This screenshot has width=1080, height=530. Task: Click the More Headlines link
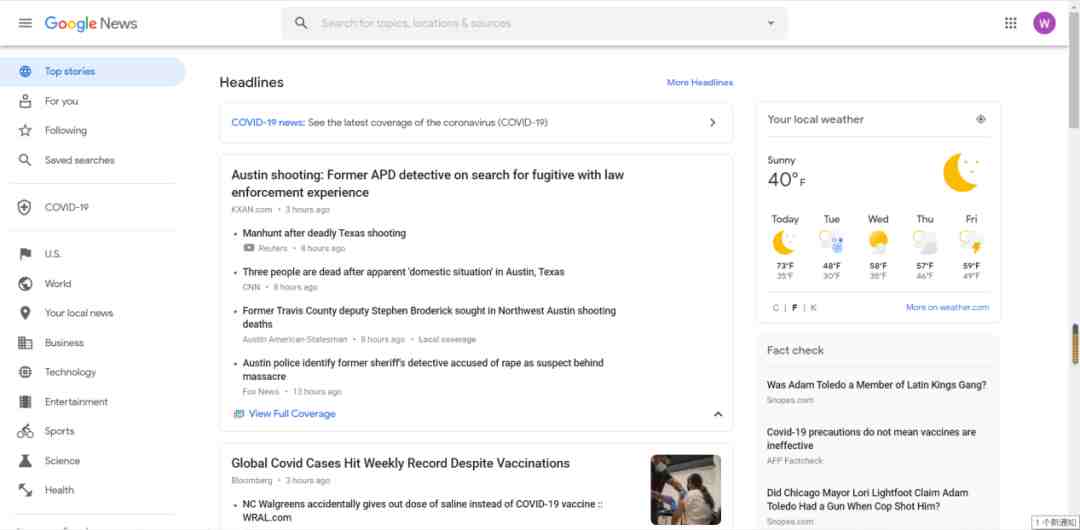pyautogui.click(x=699, y=83)
